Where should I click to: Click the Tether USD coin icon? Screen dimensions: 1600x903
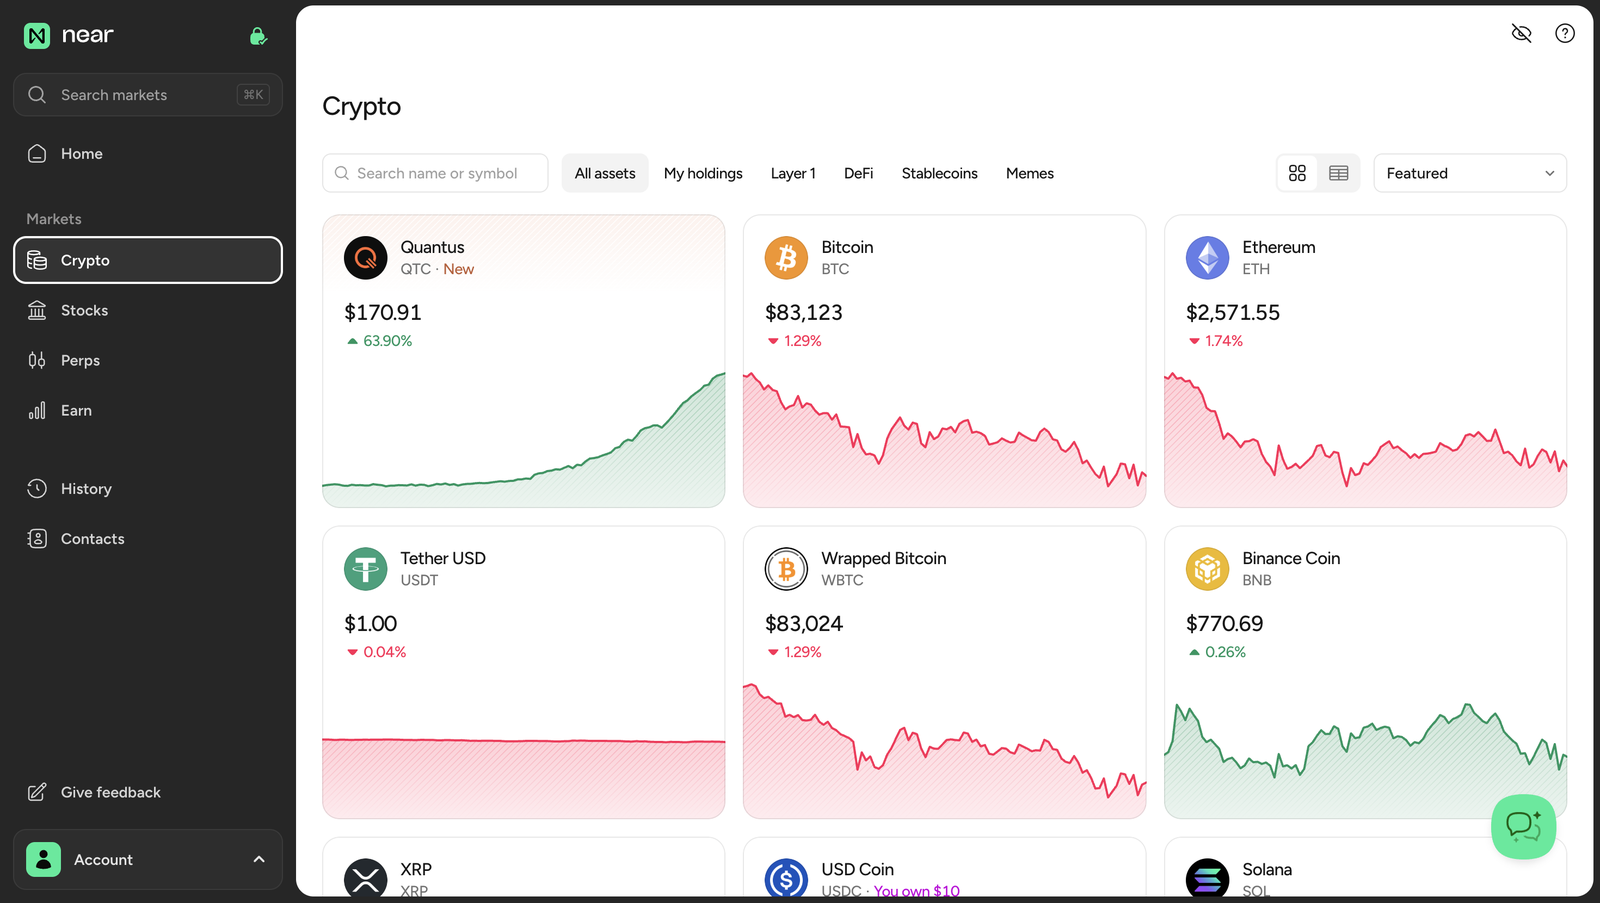[366, 569]
